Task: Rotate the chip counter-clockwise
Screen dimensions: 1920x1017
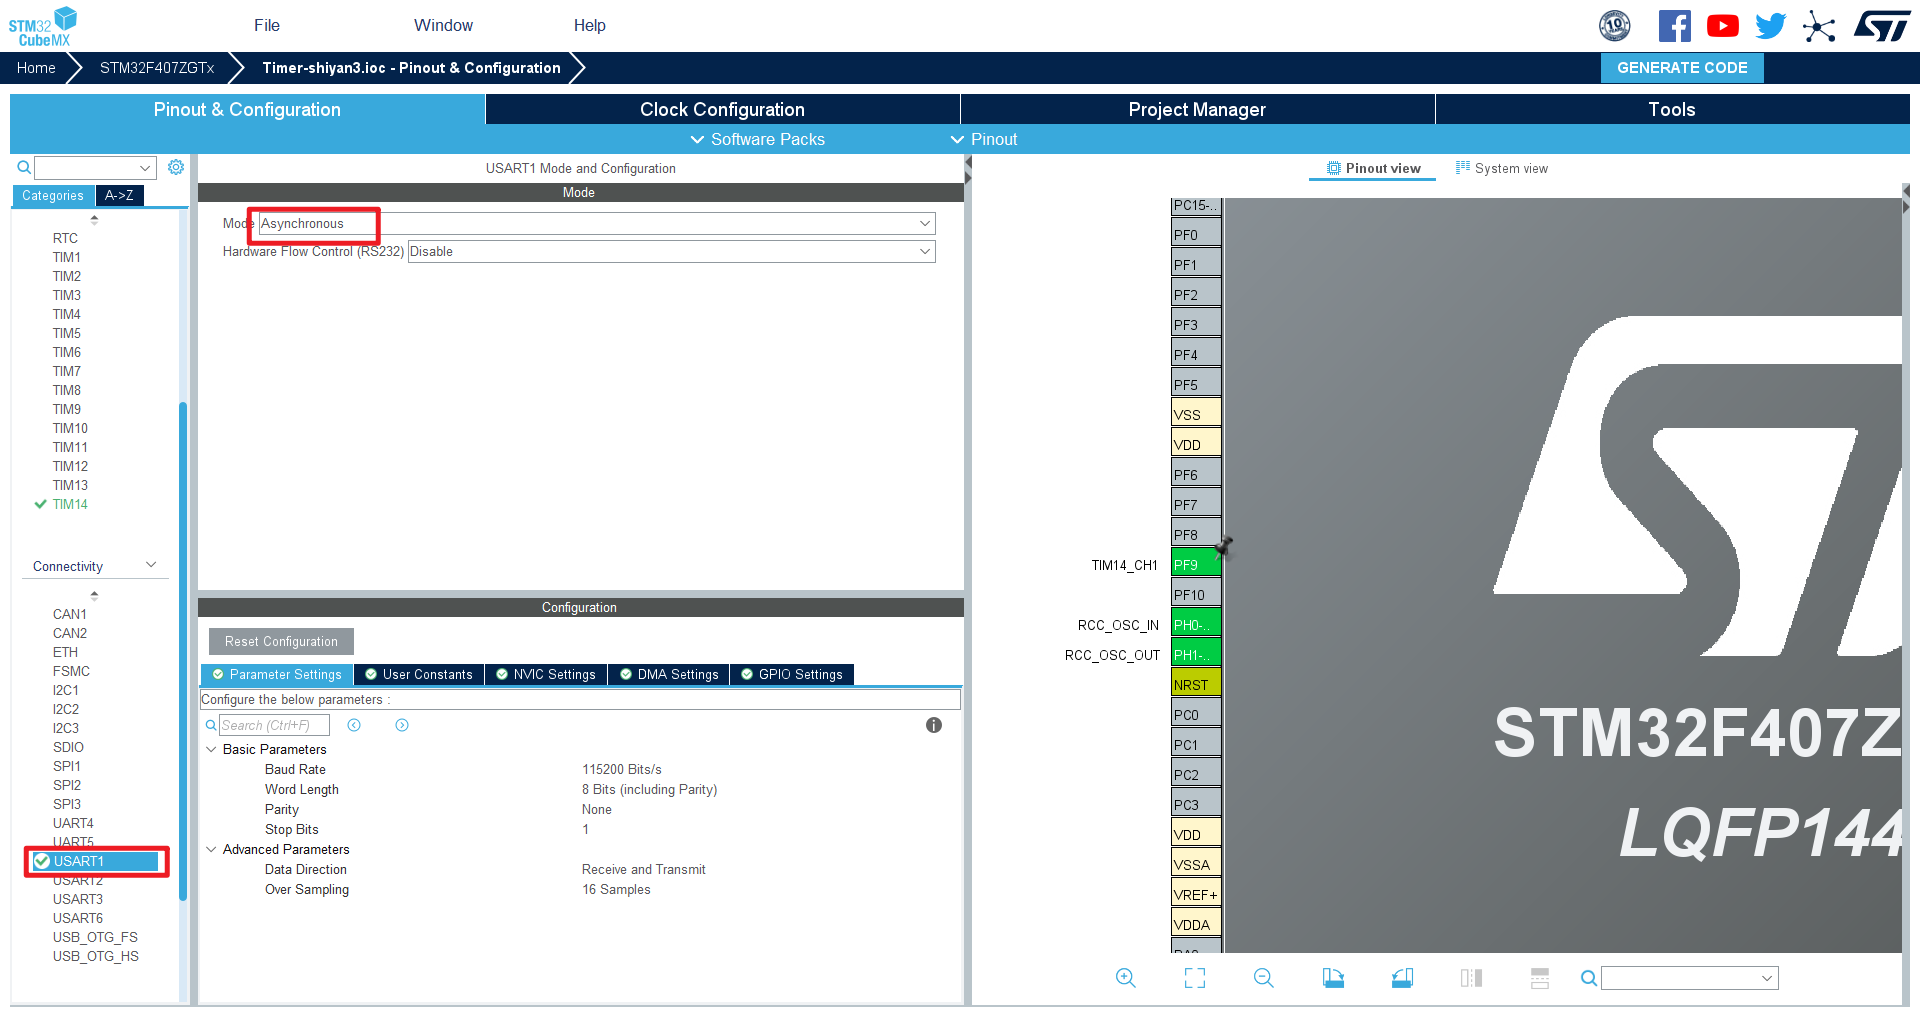Action: (1402, 978)
